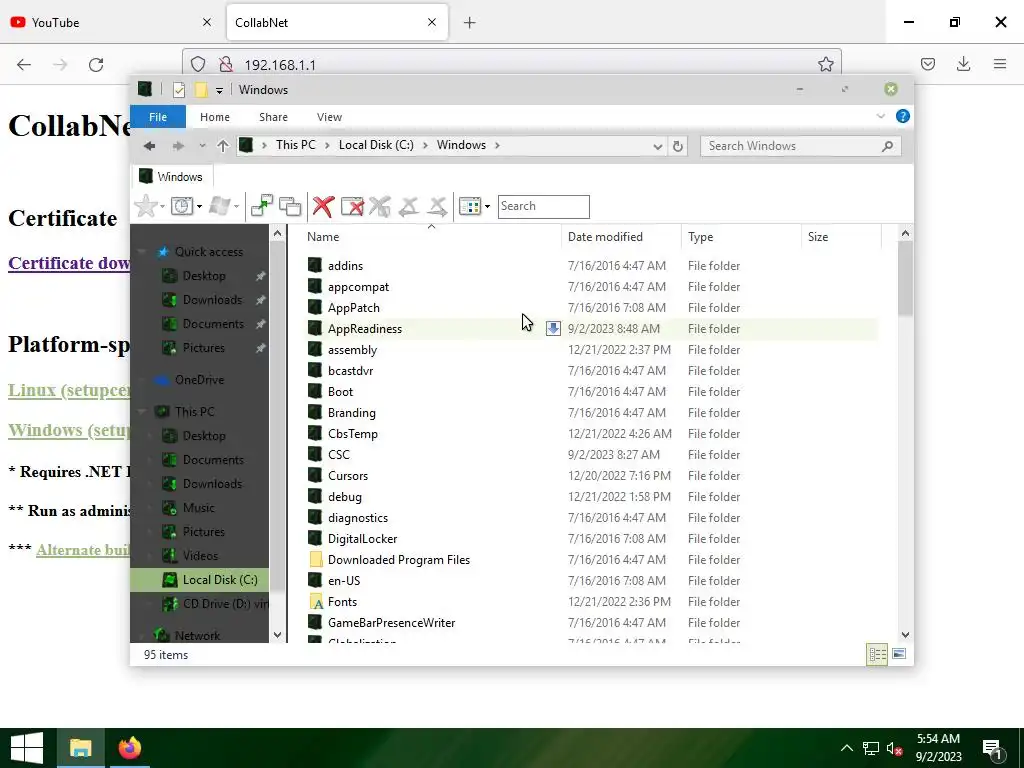Select the Windows folder tab
The height and width of the screenshot is (768, 1024).
pyautogui.click(x=174, y=176)
